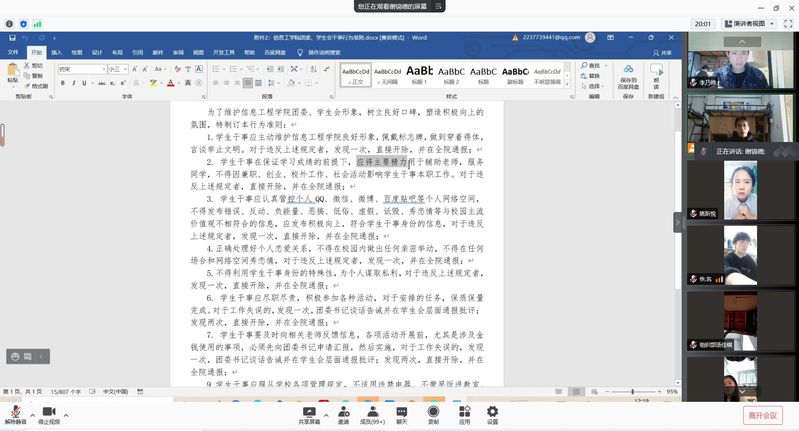Select the 标题 1 heading style
Screen dimensions: 799x431
419,75
